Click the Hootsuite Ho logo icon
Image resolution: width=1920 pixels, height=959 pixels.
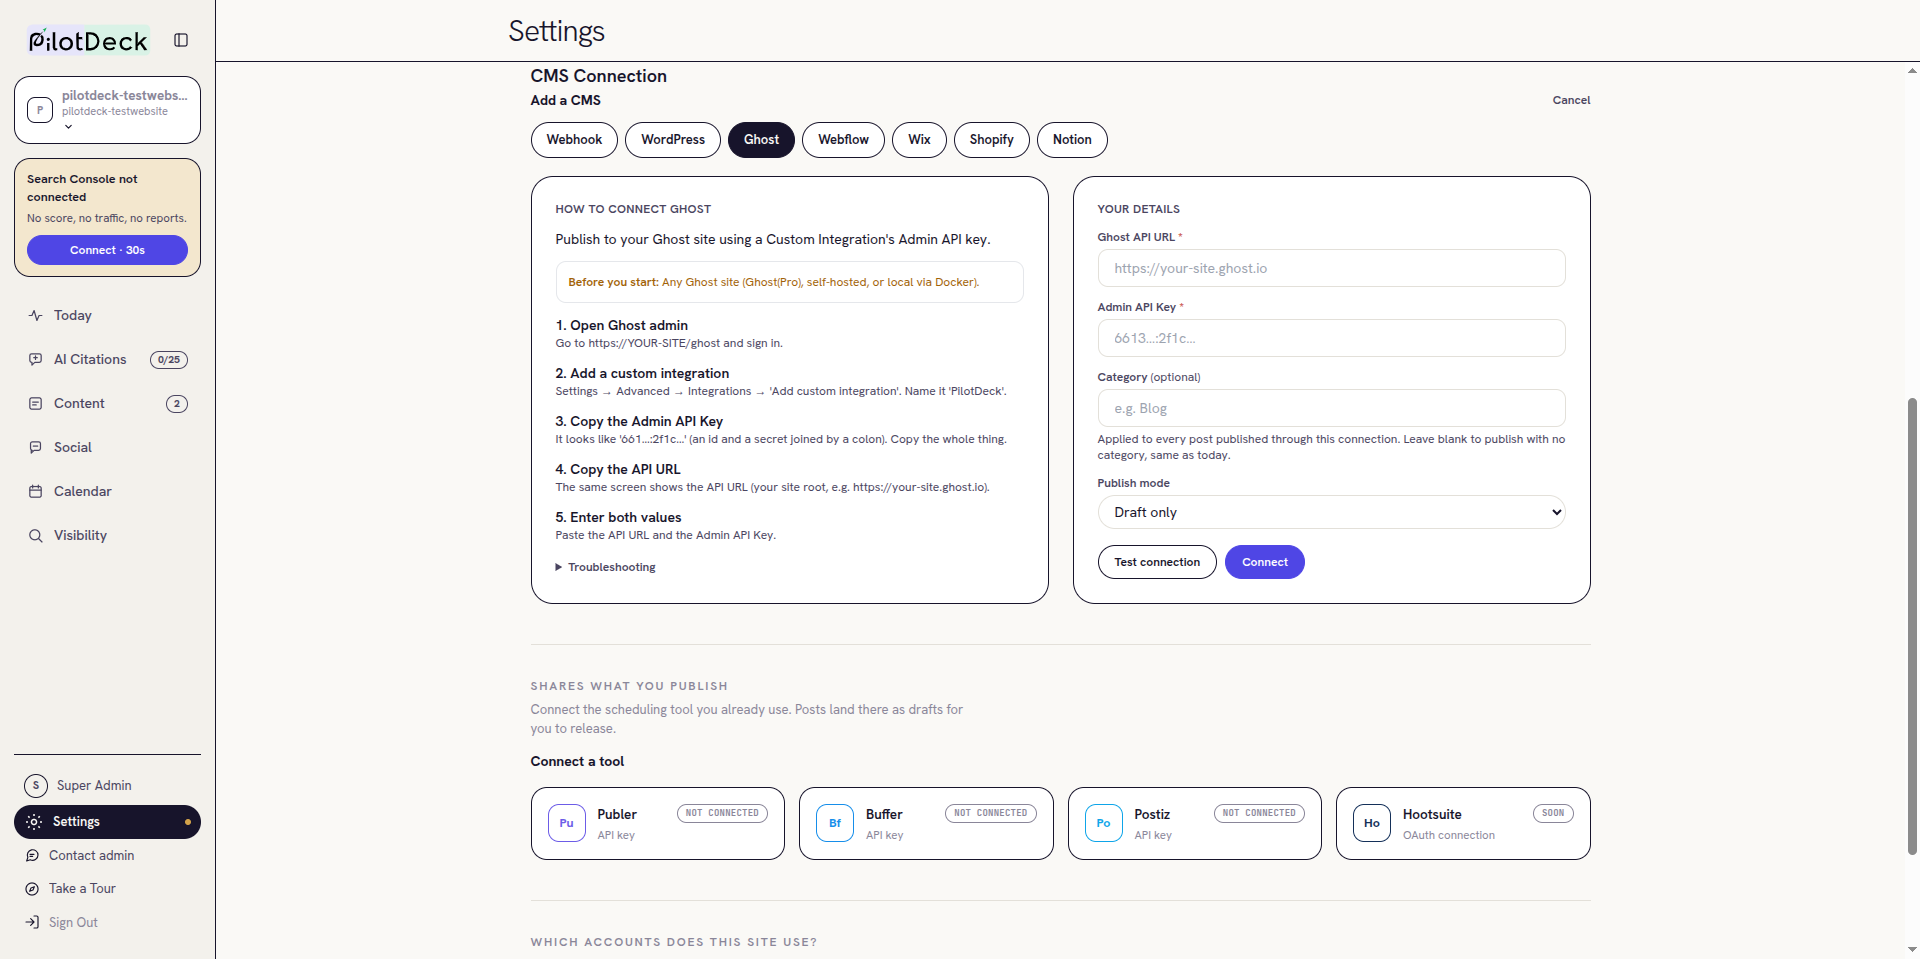[1372, 823]
